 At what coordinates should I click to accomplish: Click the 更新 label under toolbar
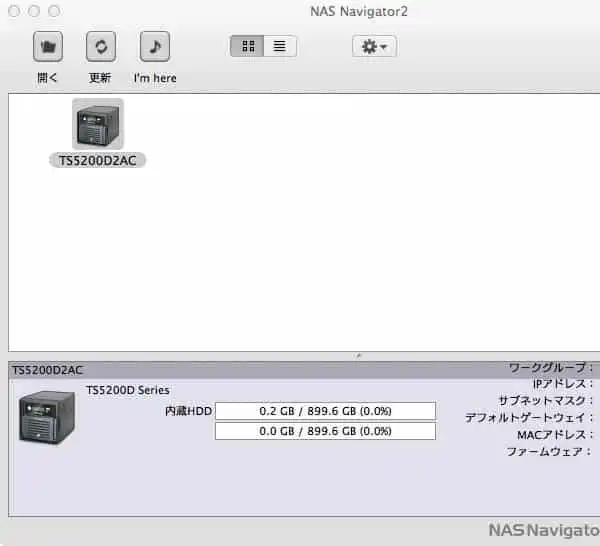[100, 78]
